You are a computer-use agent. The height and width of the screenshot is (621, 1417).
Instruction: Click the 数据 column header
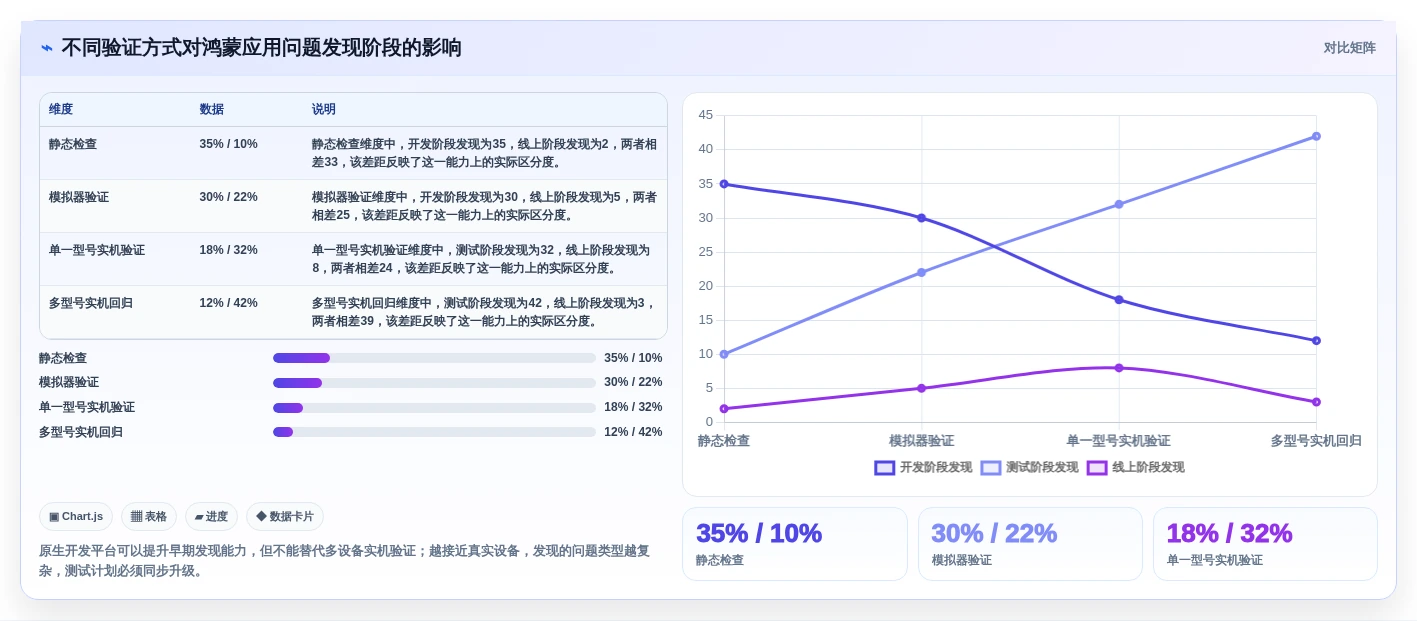click(211, 110)
